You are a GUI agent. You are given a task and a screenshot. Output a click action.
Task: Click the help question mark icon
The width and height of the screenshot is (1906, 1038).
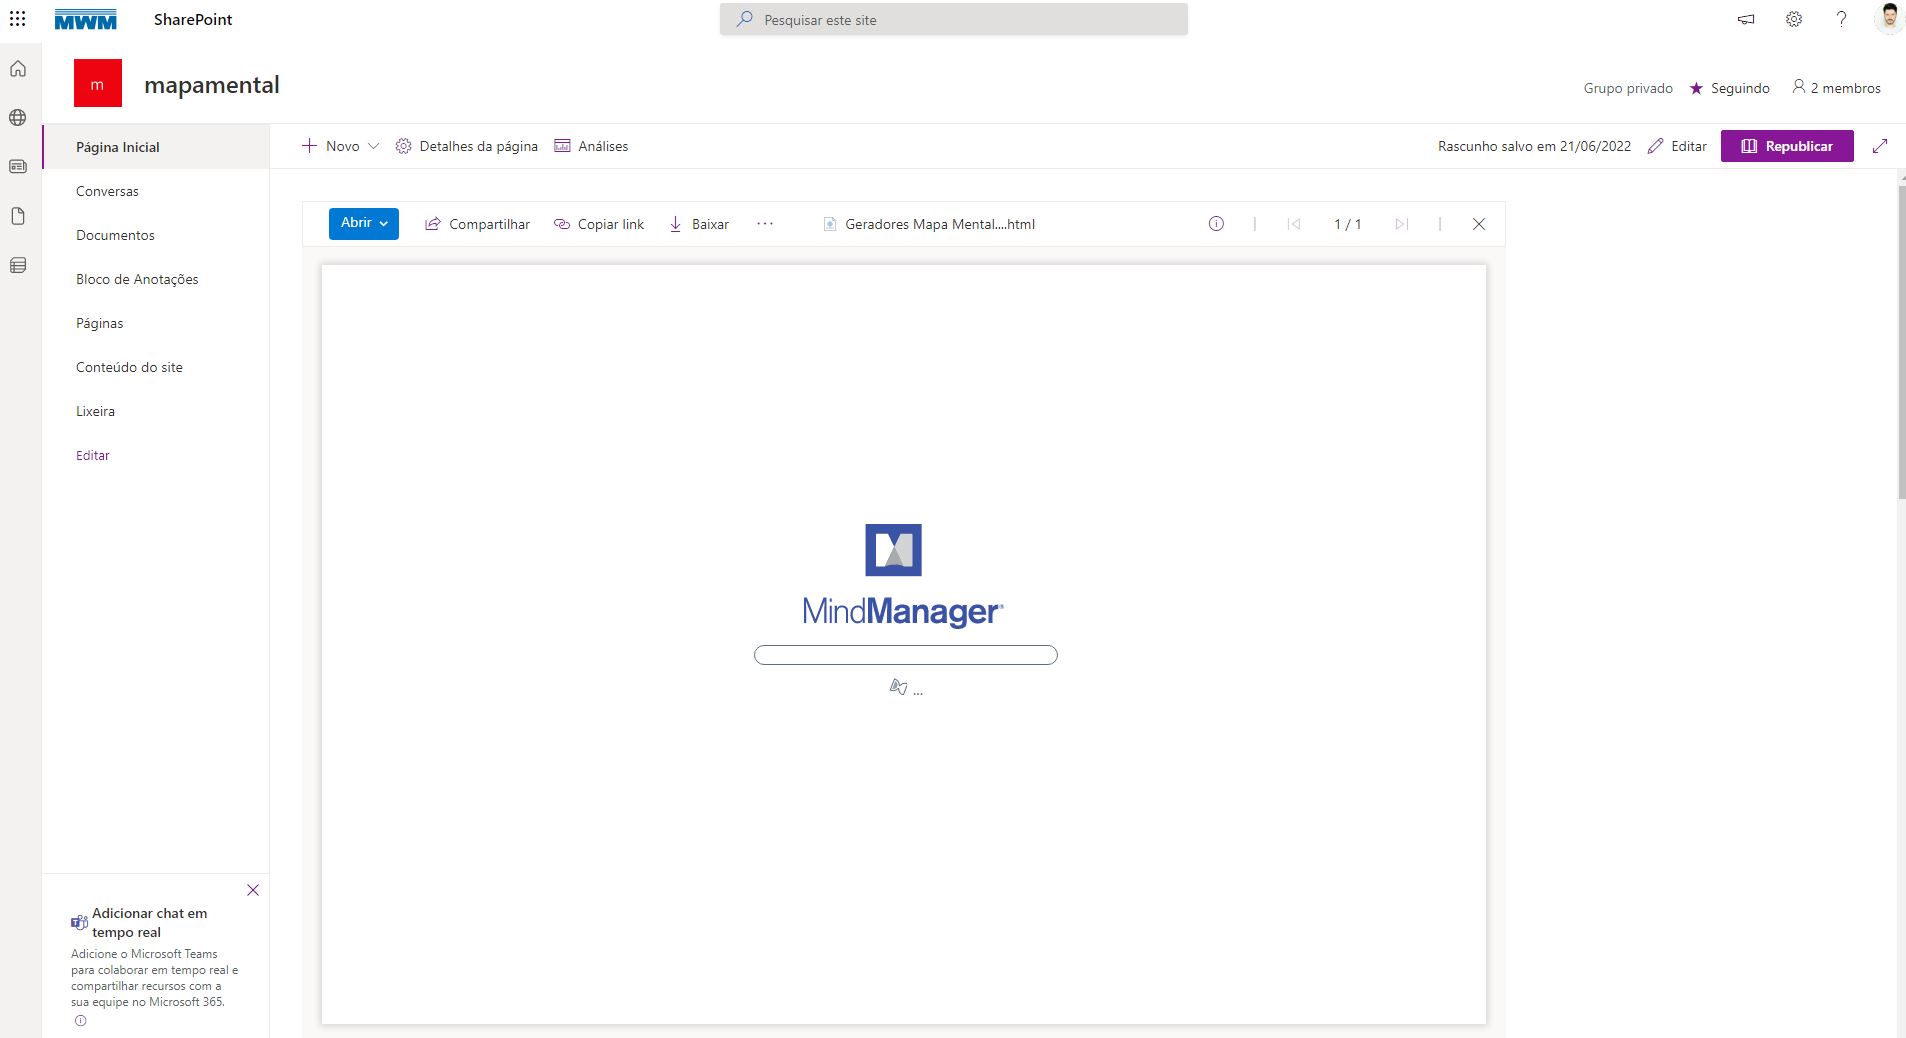(x=1841, y=19)
